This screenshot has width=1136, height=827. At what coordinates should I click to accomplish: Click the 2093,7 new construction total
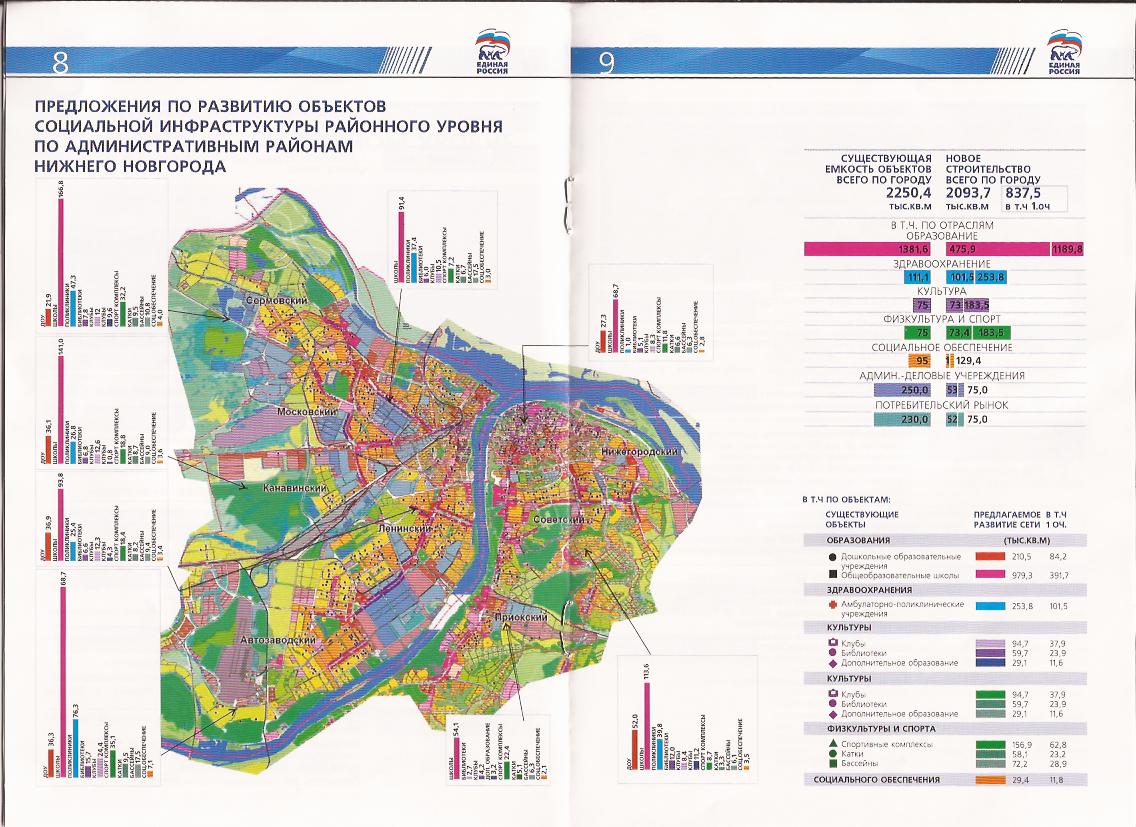tap(969, 194)
